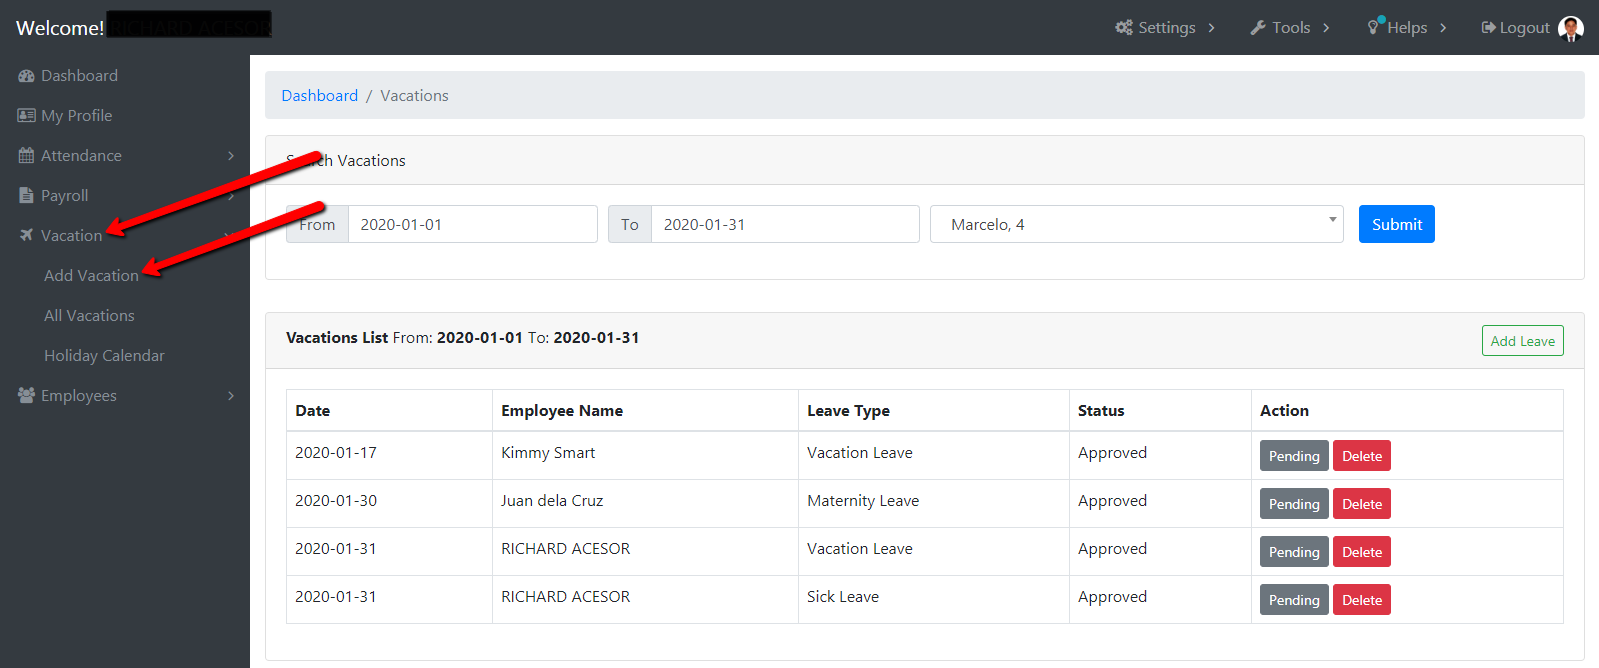This screenshot has height=668, width=1599.
Task: Expand the Settings chevron in top bar
Action: click(1211, 28)
